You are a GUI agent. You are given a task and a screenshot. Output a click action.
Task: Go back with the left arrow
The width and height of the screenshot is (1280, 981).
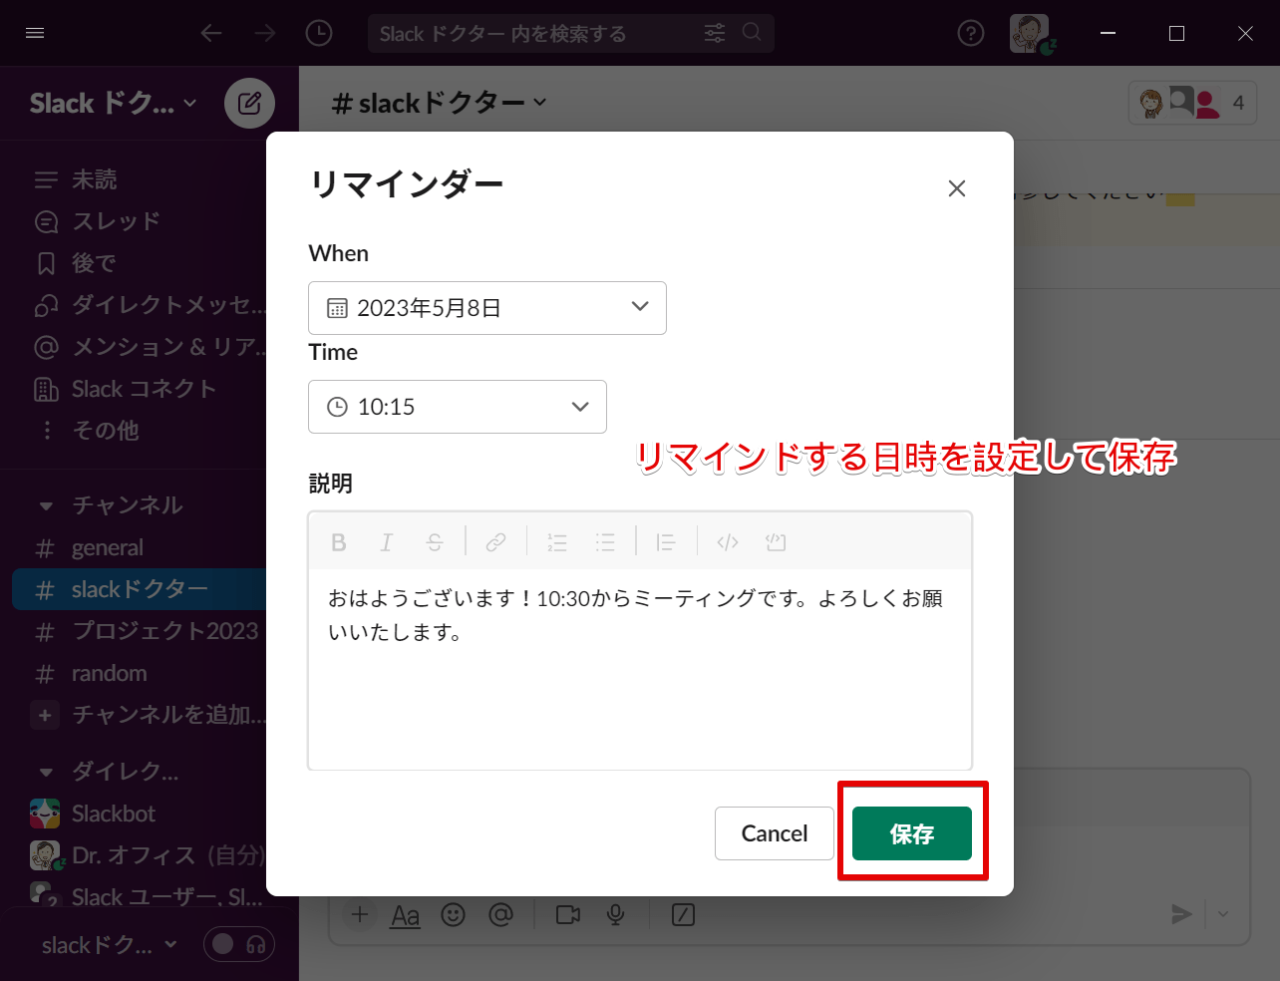pos(211,33)
